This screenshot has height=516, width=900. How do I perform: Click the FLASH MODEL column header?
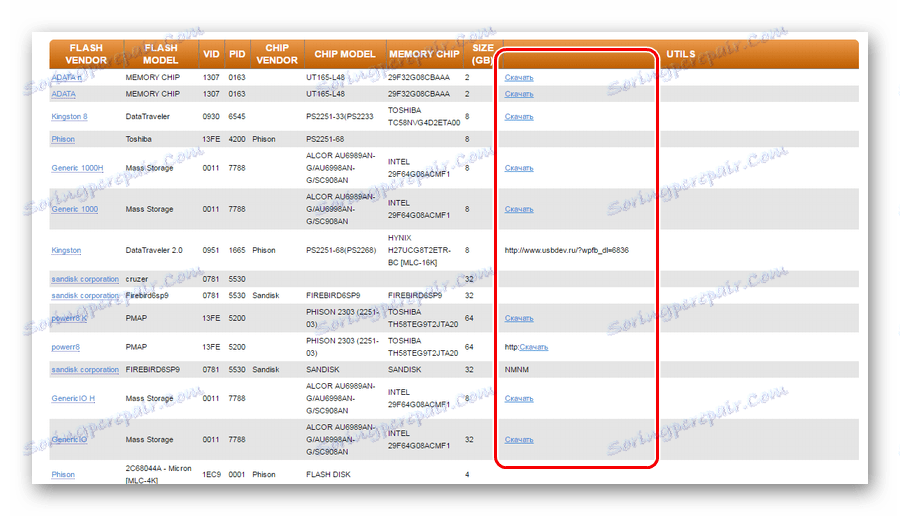click(161, 54)
